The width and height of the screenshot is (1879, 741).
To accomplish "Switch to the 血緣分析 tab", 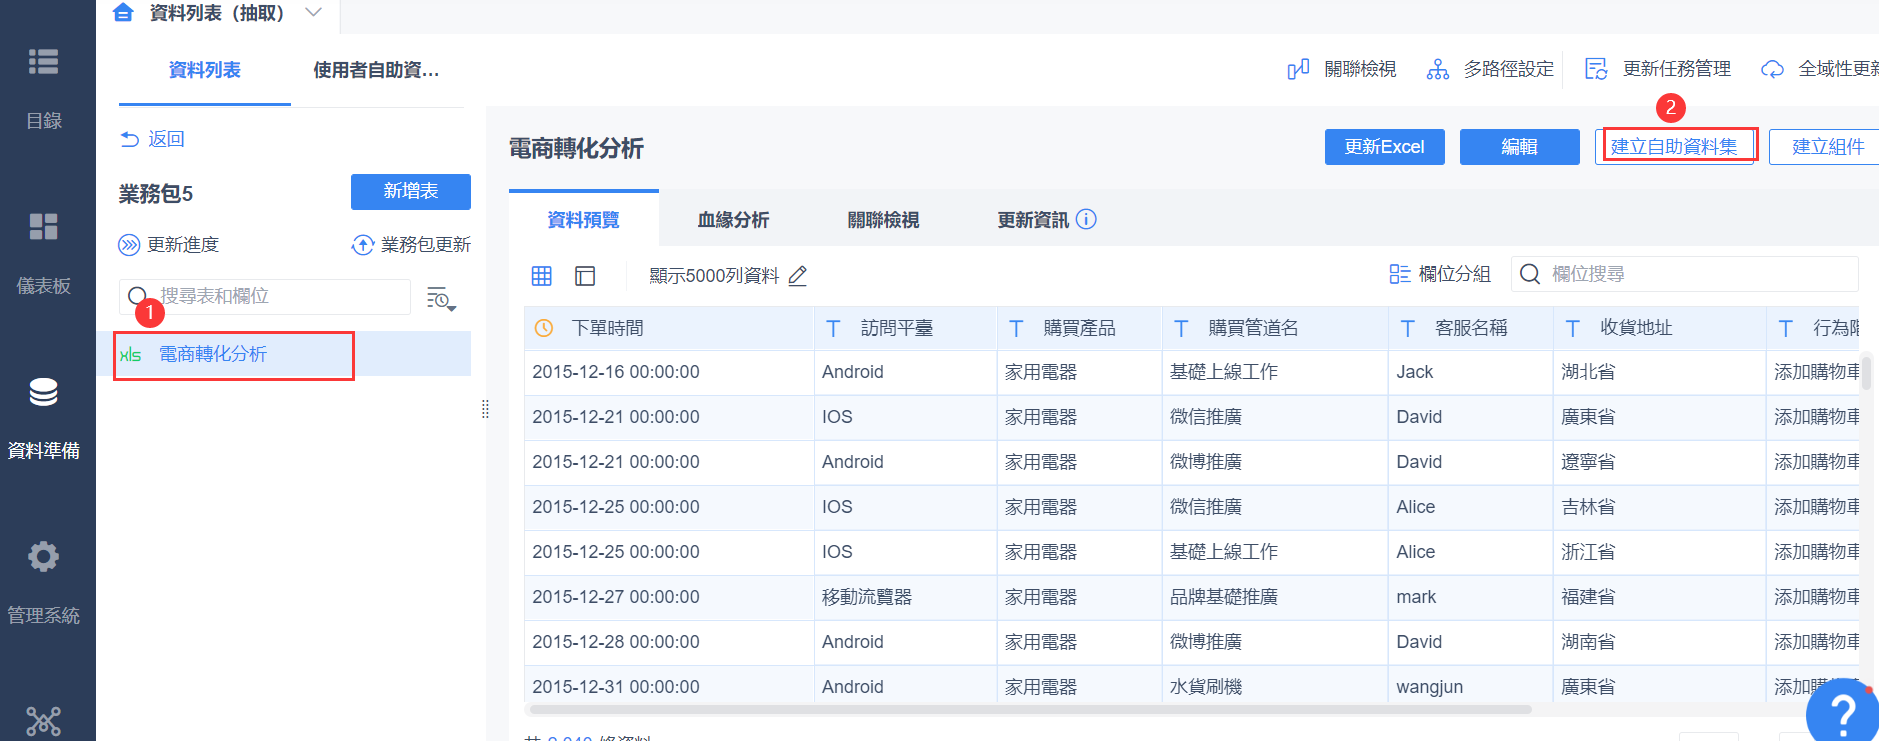I will click(733, 220).
